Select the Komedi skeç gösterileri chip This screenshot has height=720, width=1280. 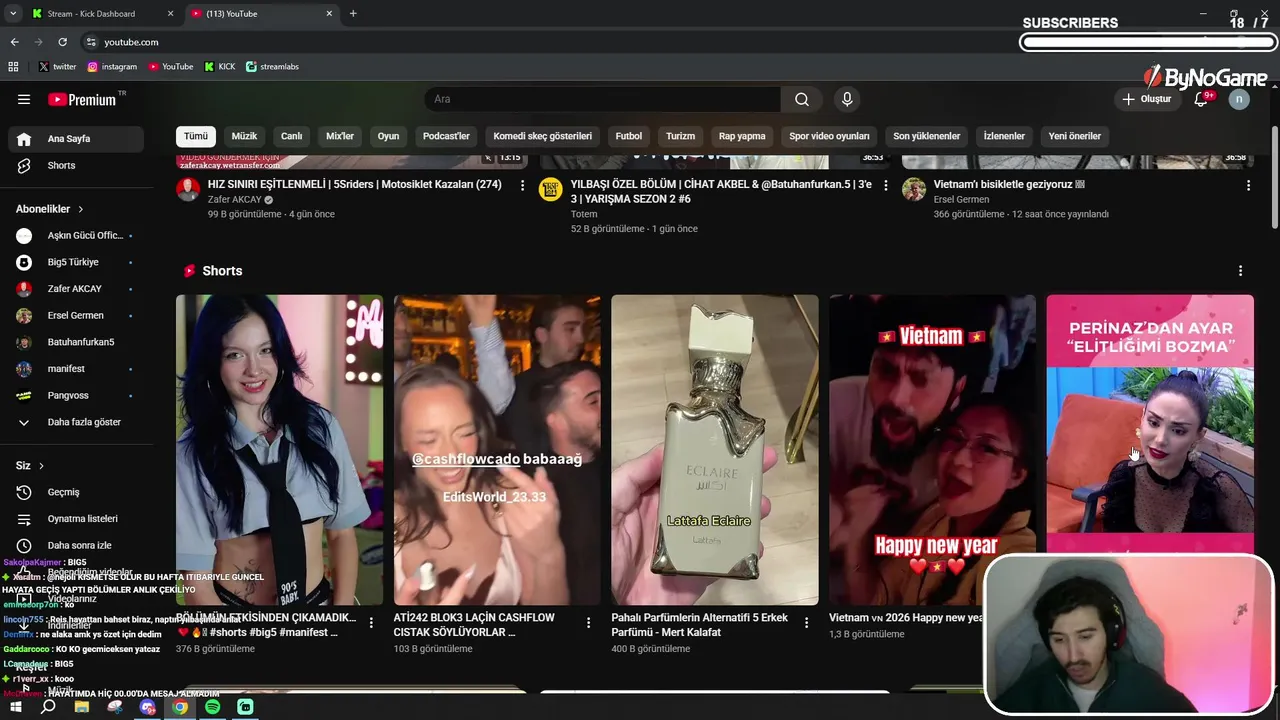[543, 136]
